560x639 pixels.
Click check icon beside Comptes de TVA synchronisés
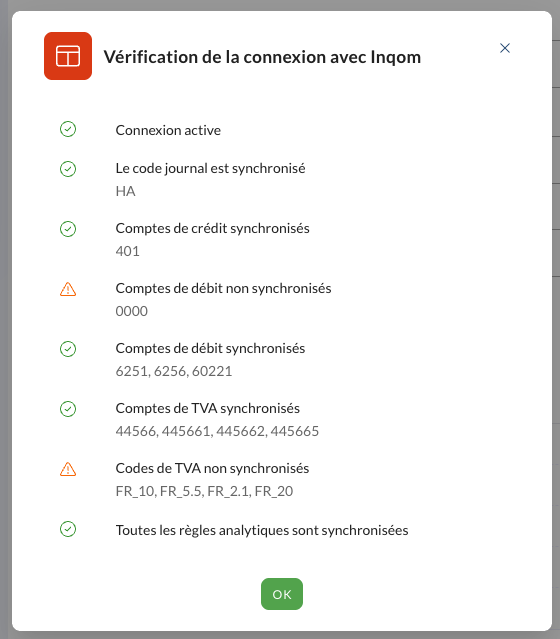pyautogui.click(x=68, y=409)
